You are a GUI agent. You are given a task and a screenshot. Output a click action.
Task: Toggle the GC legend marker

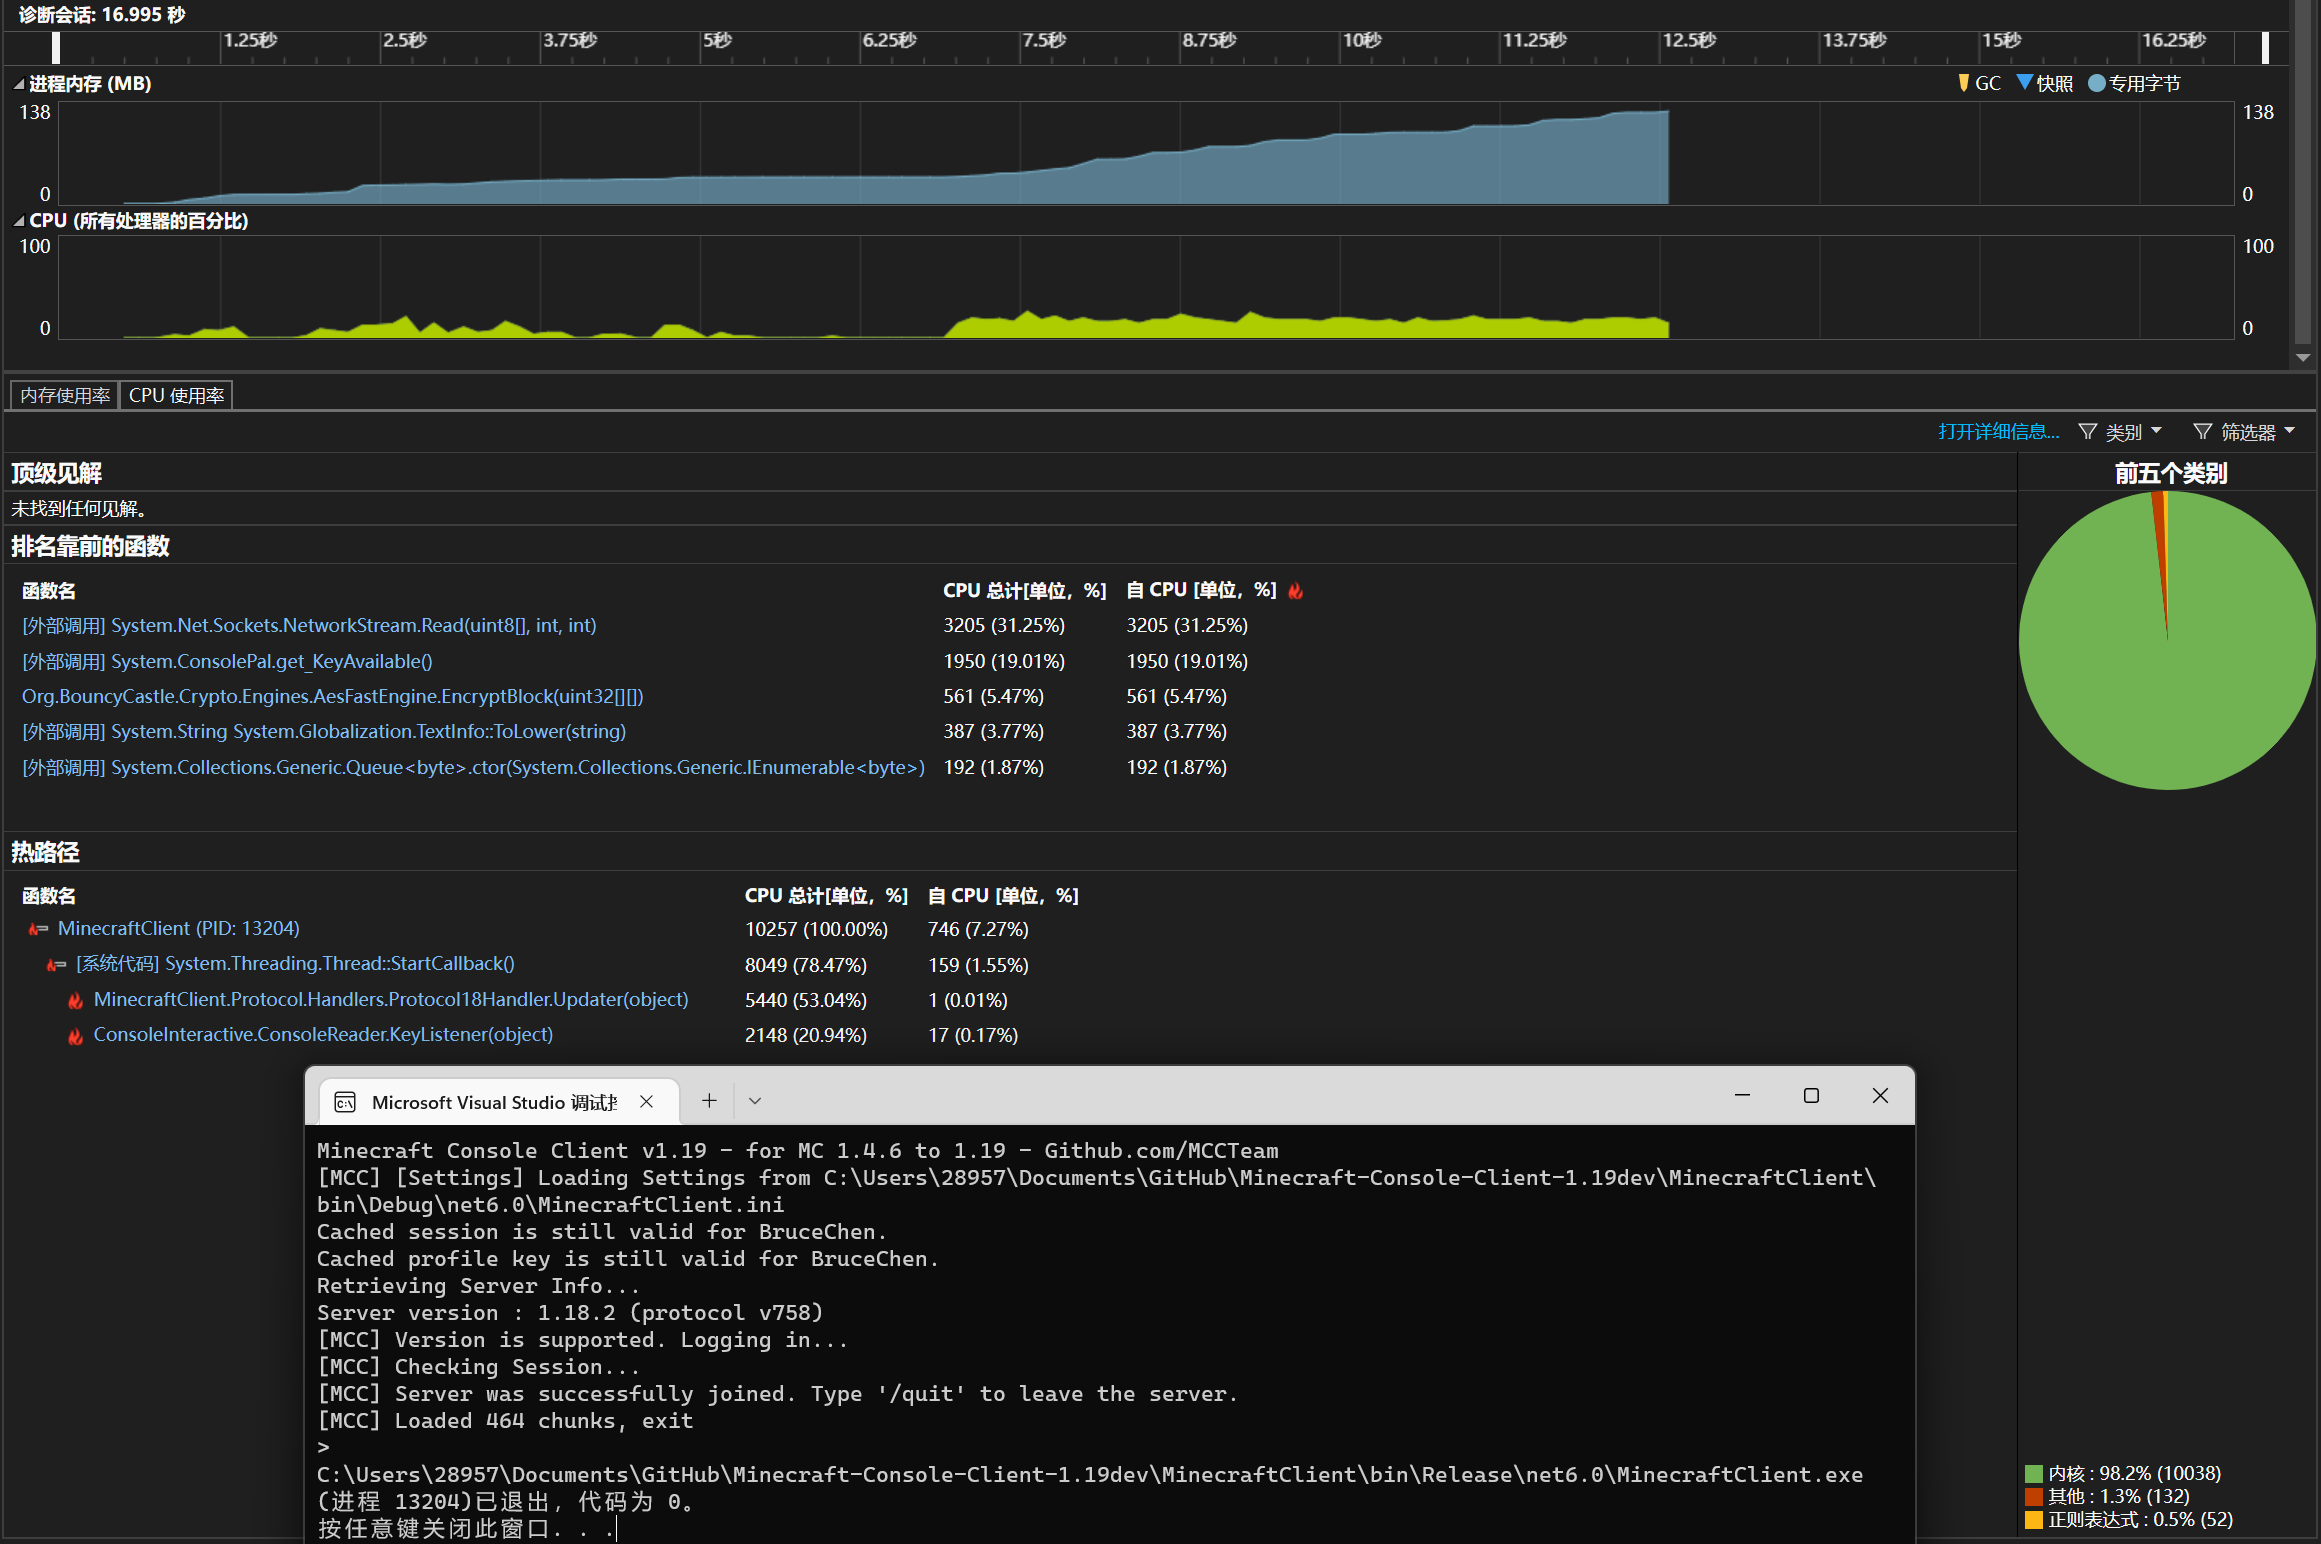click(1963, 83)
